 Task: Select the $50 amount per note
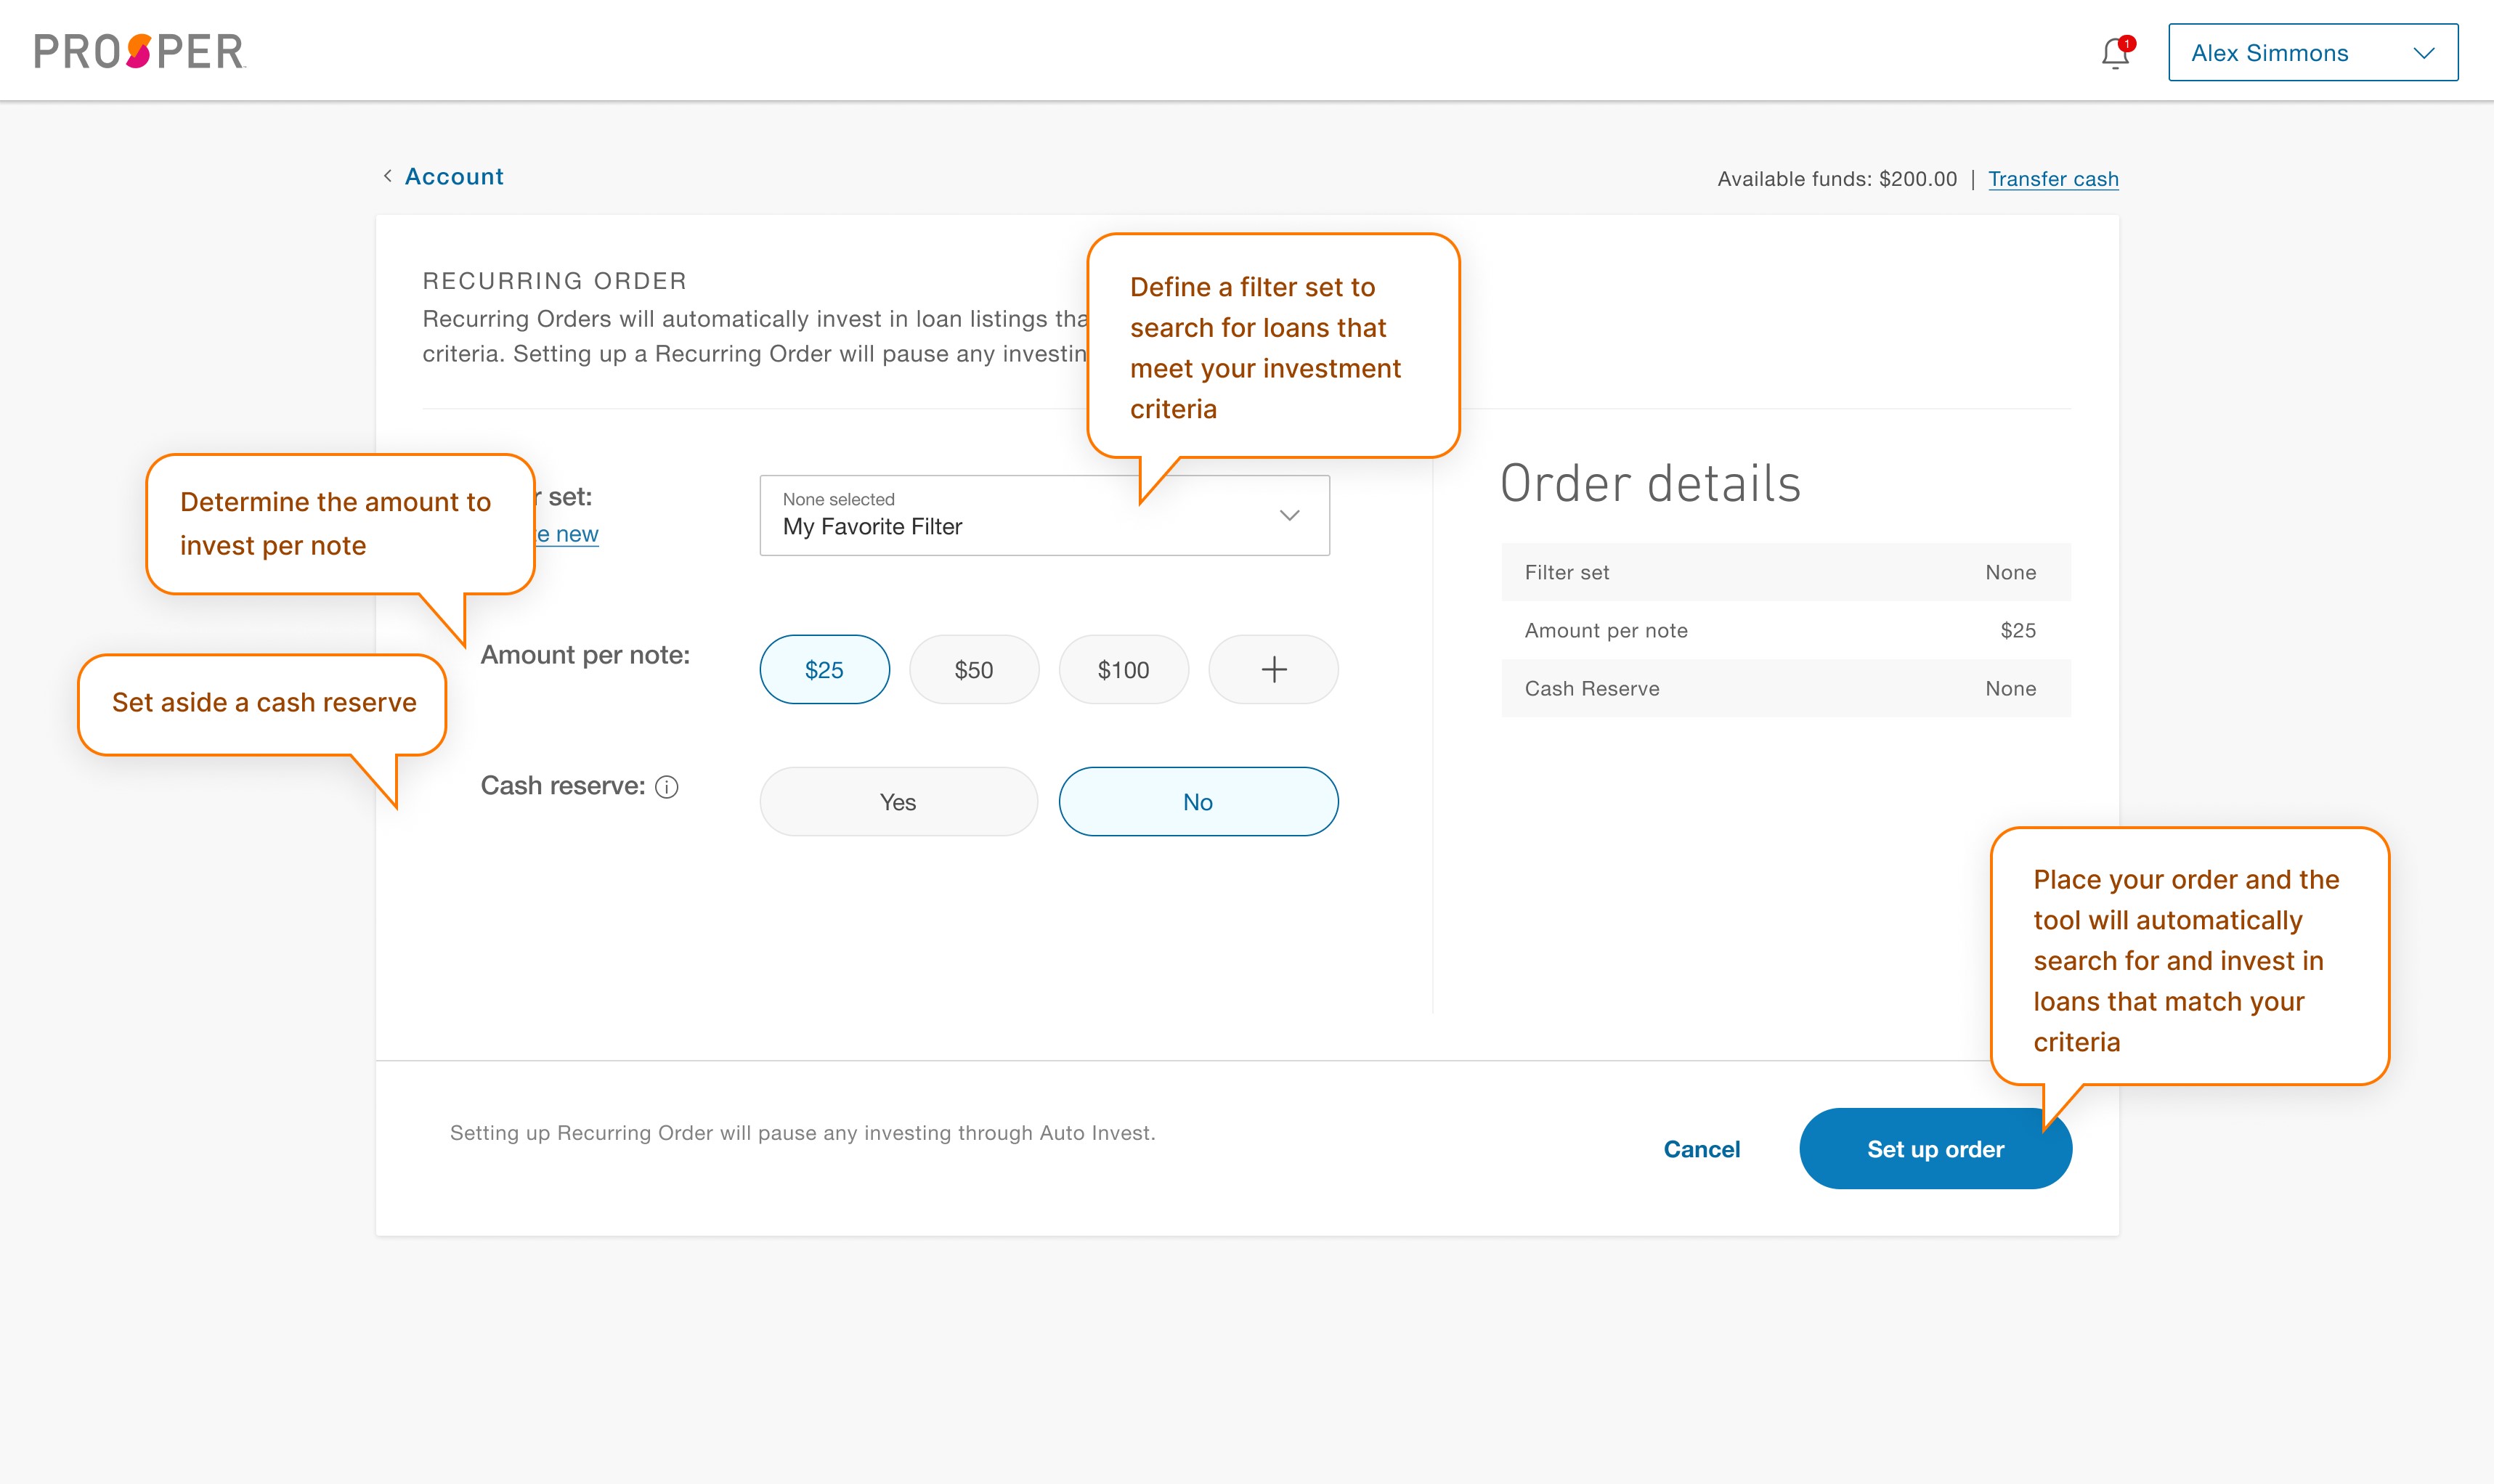tap(973, 668)
